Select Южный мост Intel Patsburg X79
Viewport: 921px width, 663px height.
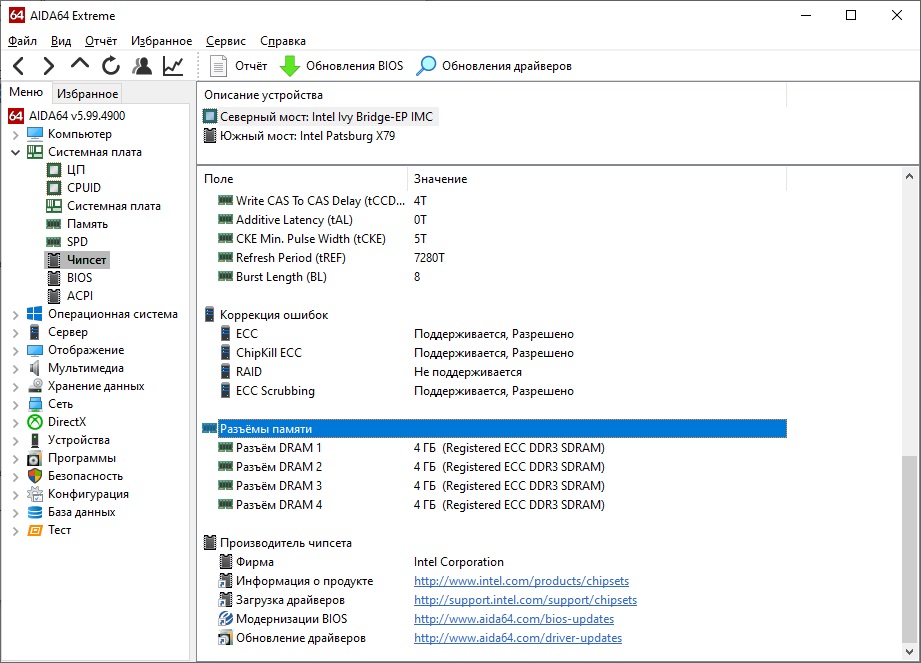pos(307,136)
